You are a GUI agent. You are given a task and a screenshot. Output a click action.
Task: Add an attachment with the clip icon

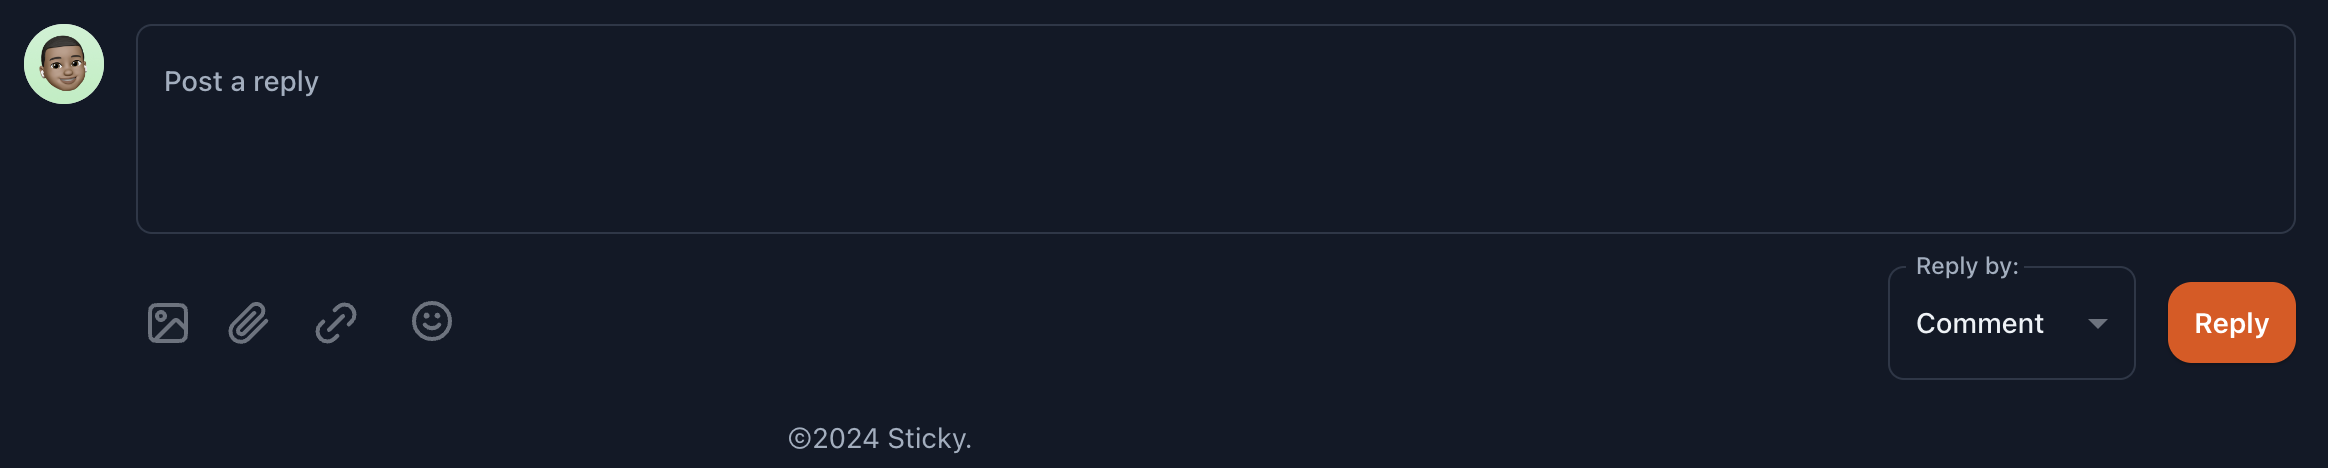248,323
